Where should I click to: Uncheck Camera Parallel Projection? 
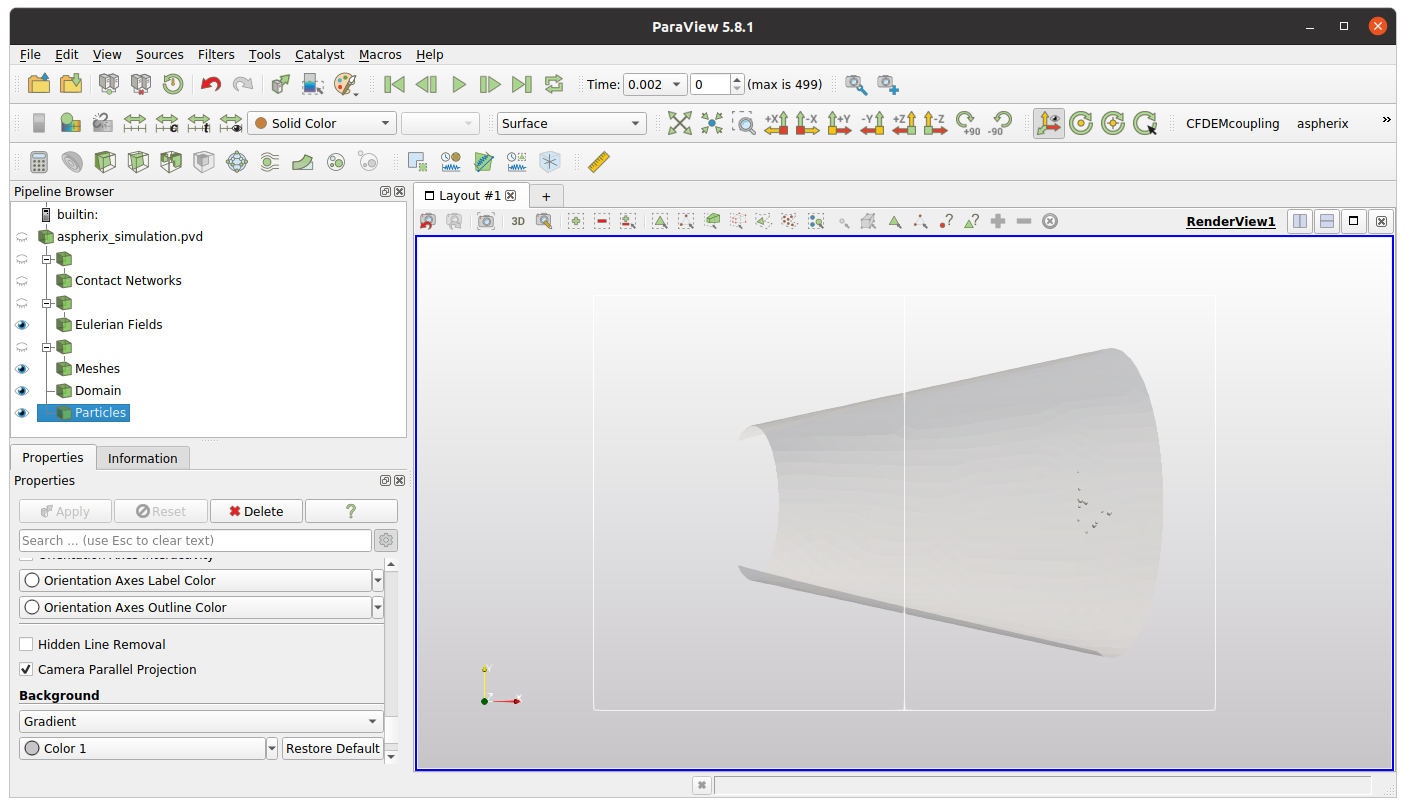click(26, 670)
